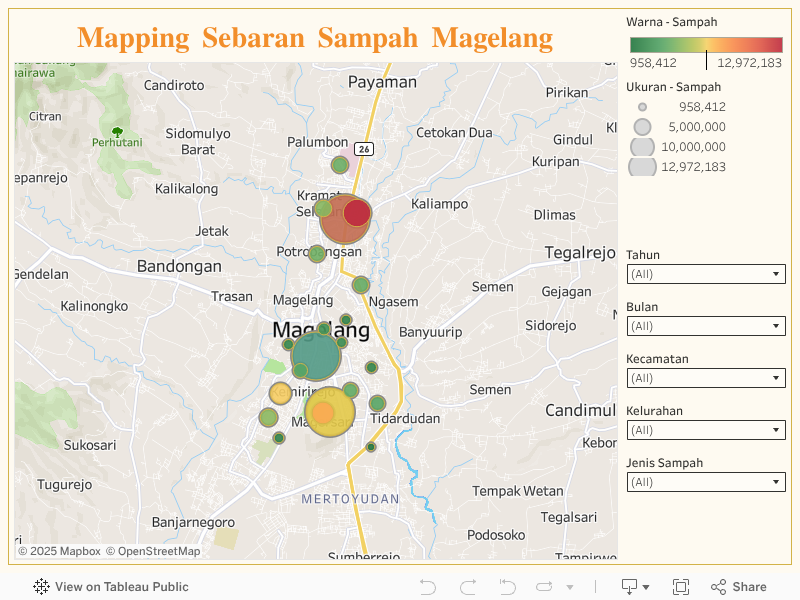Select the 958,412 size legend circle
Image resolution: width=800 pixels, height=600 pixels.
click(x=642, y=107)
